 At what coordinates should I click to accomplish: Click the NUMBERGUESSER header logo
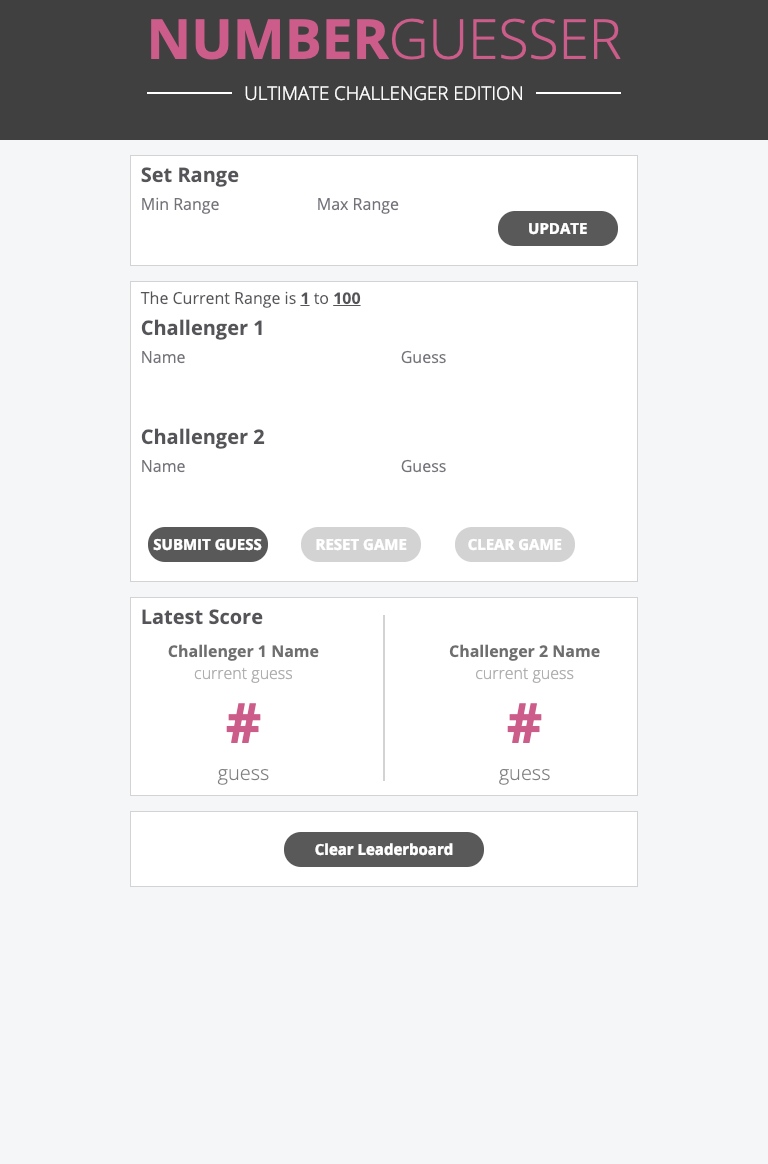pyautogui.click(x=384, y=40)
